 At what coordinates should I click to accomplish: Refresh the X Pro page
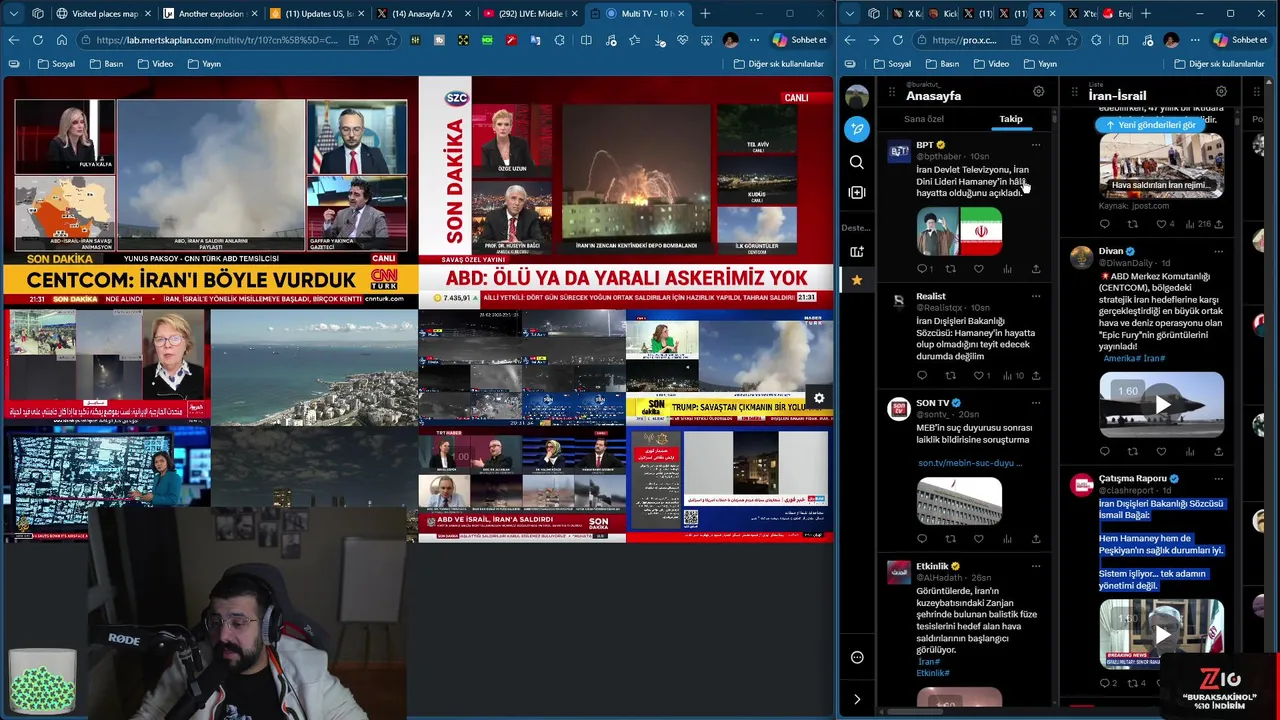tap(898, 40)
